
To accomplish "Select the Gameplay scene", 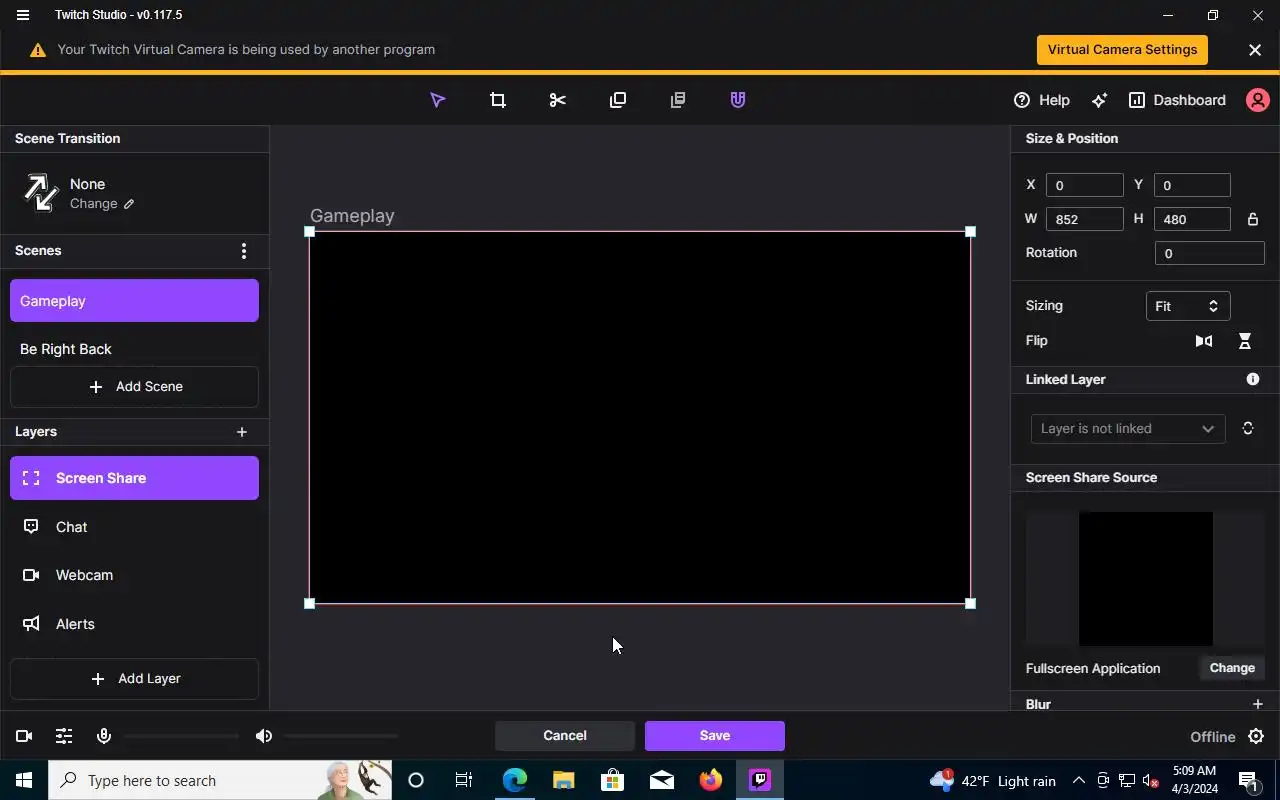I will [x=134, y=301].
